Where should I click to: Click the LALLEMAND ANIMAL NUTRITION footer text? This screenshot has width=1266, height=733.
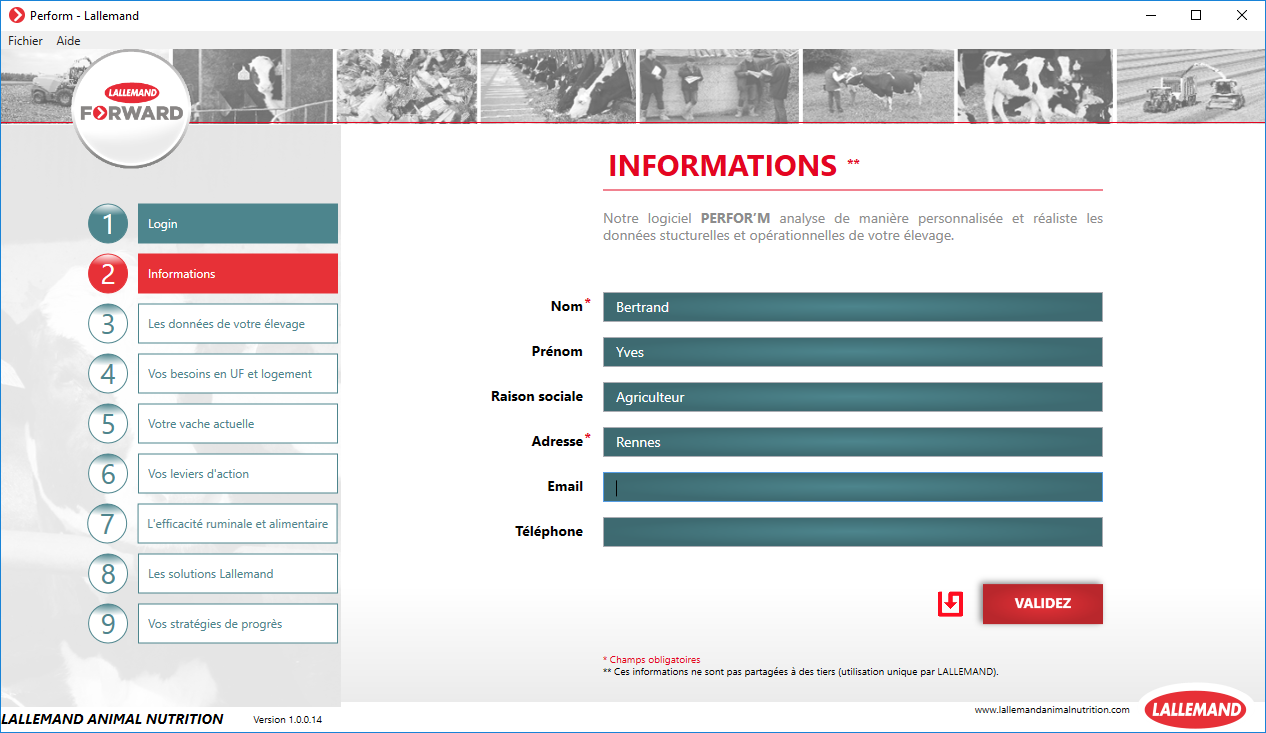(112, 719)
